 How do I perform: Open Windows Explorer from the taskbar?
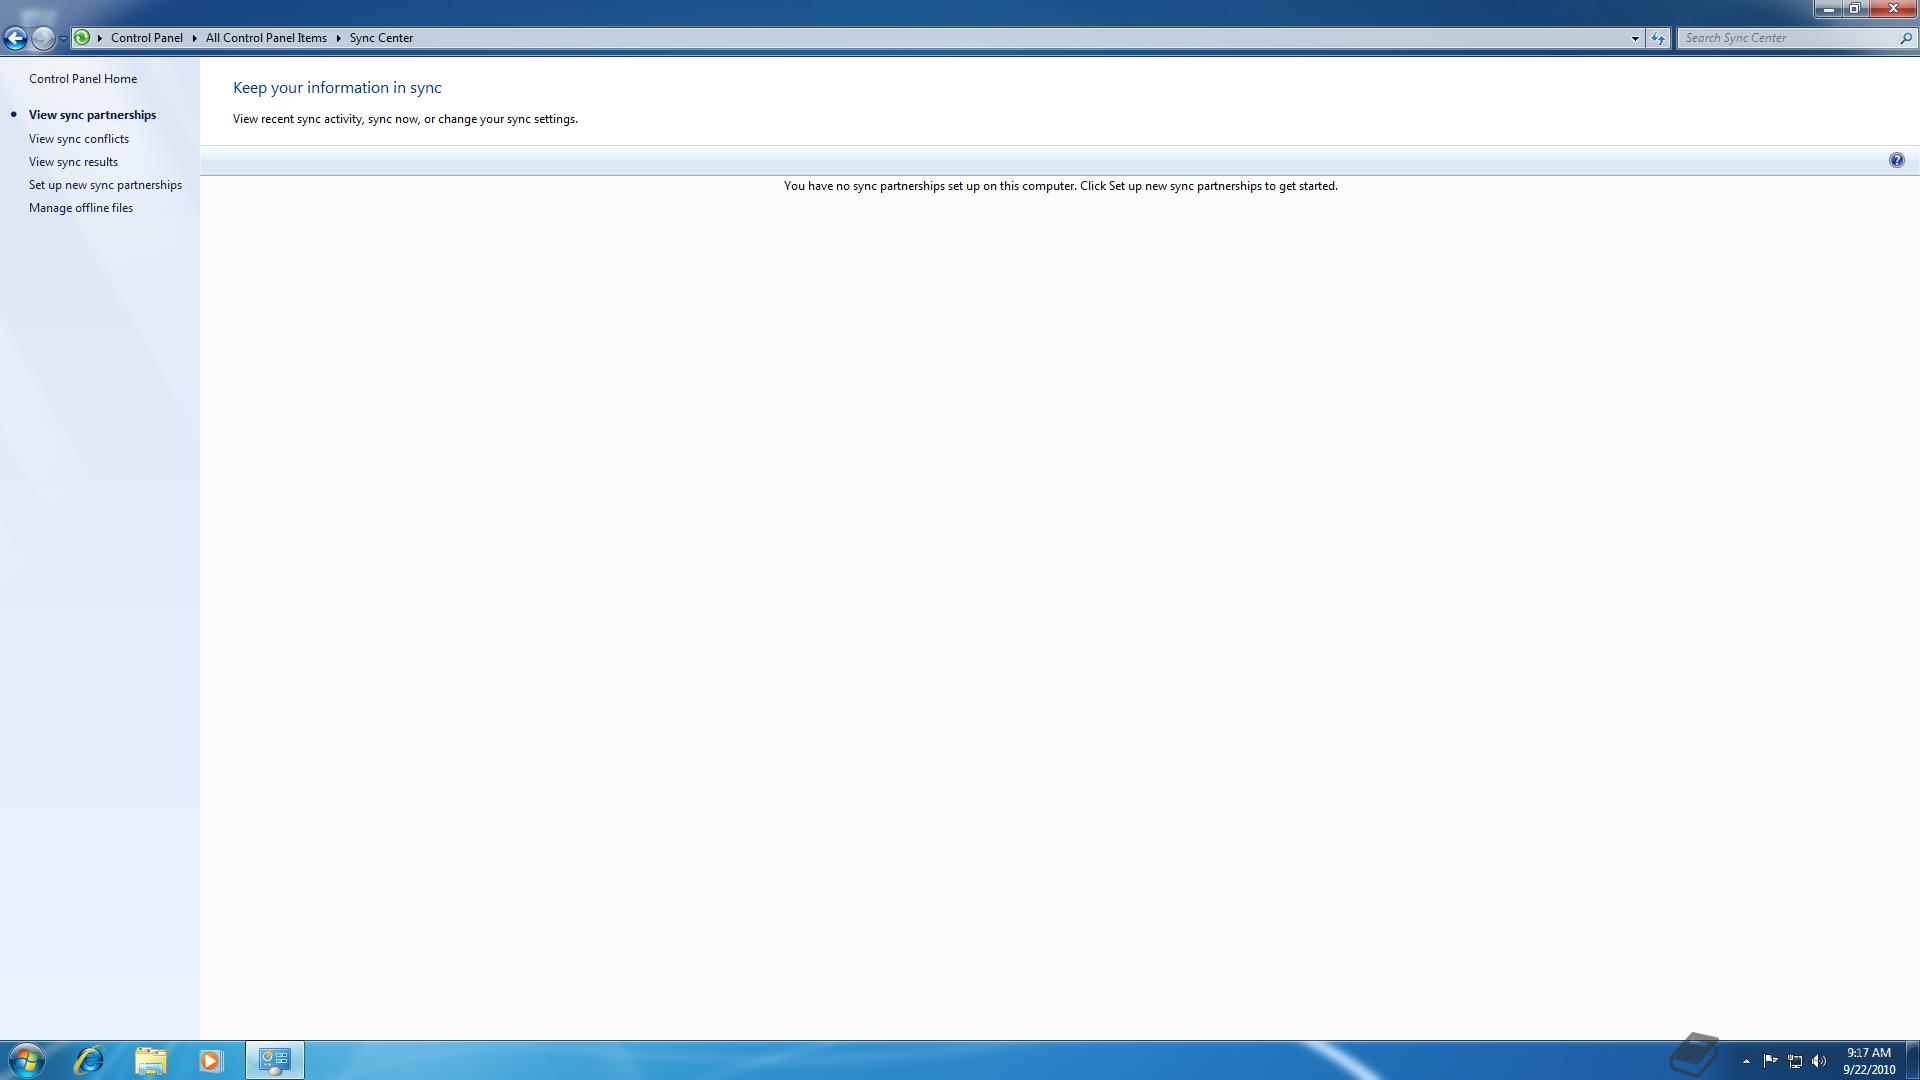[x=150, y=1060]
